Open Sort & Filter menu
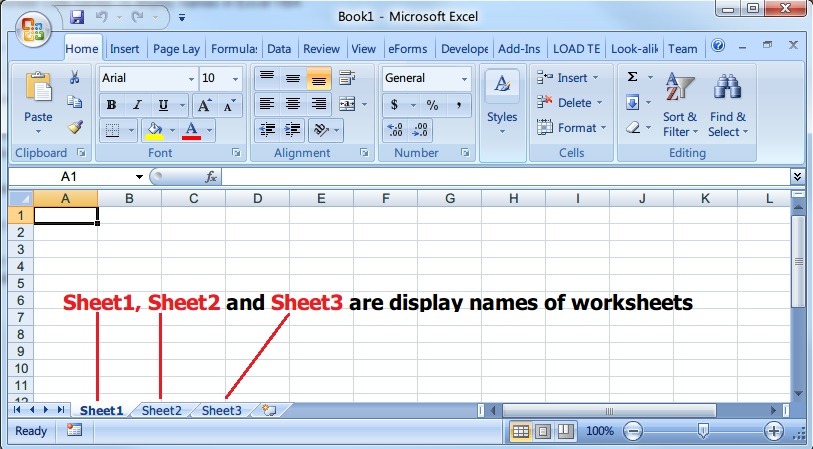Viewport: 813px width, 449px height. tap(680, 106)
